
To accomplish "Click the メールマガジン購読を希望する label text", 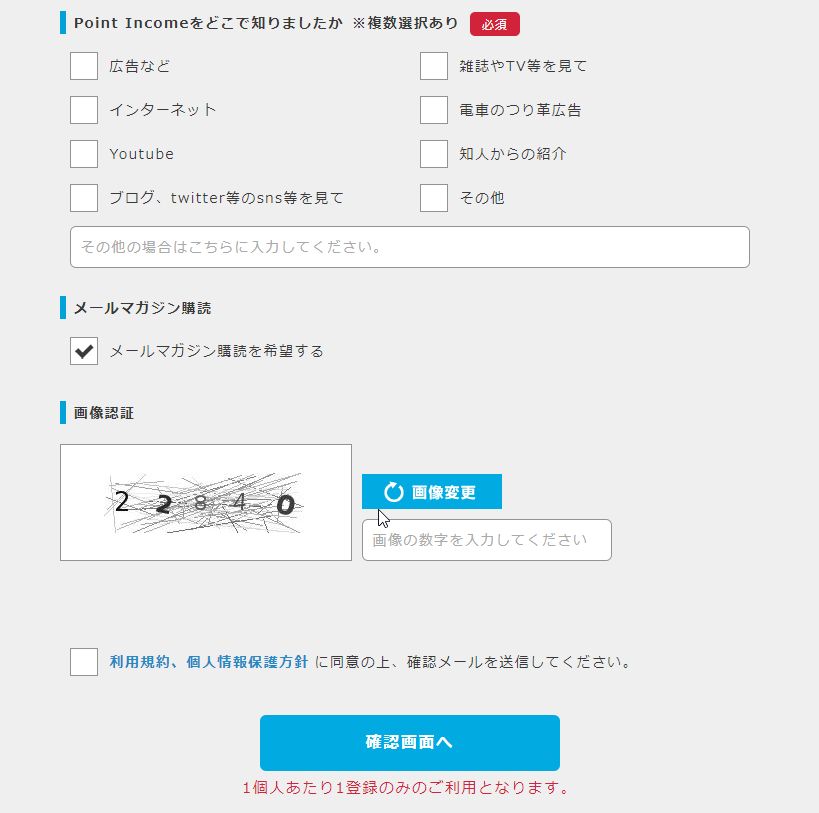I will click(x=217, y=351).
